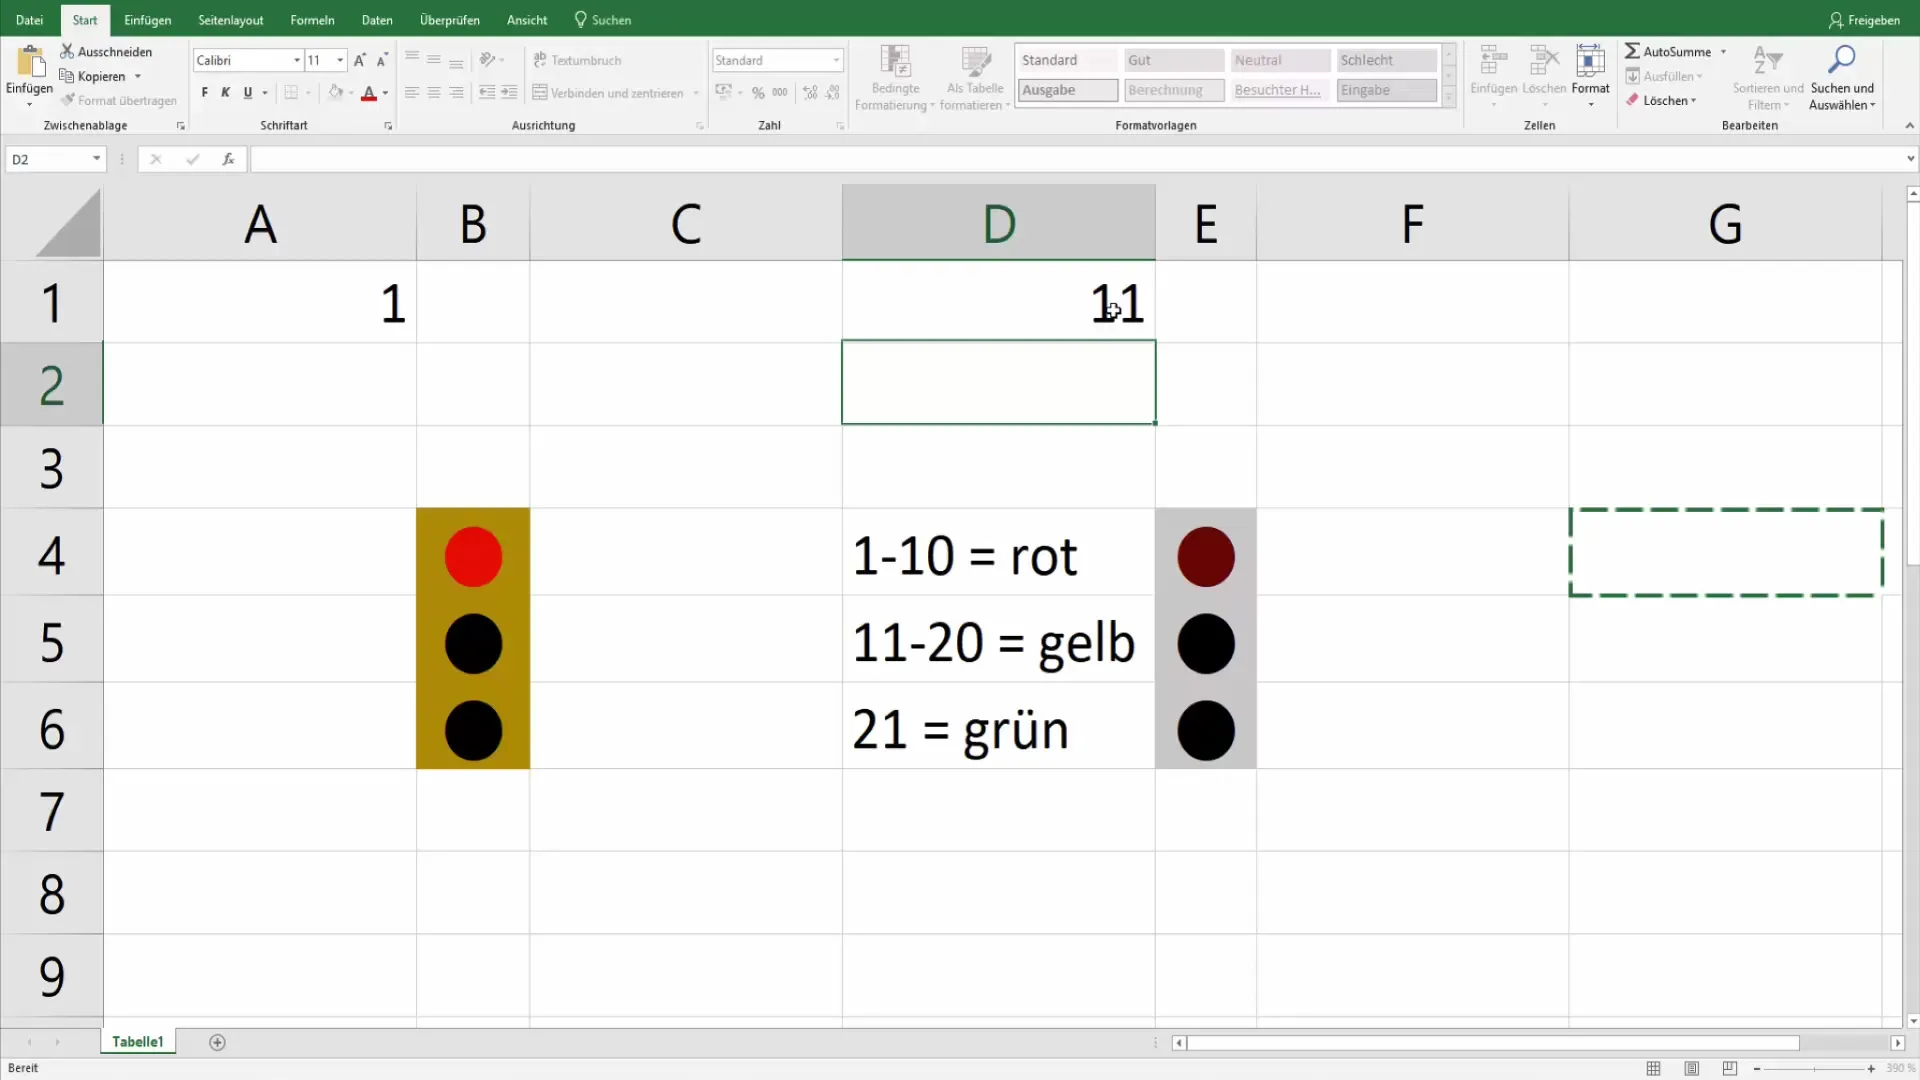The image size is (1920, 1080).
Task: Open Als Tabelle formatieren menu
Action: [975, 78]
